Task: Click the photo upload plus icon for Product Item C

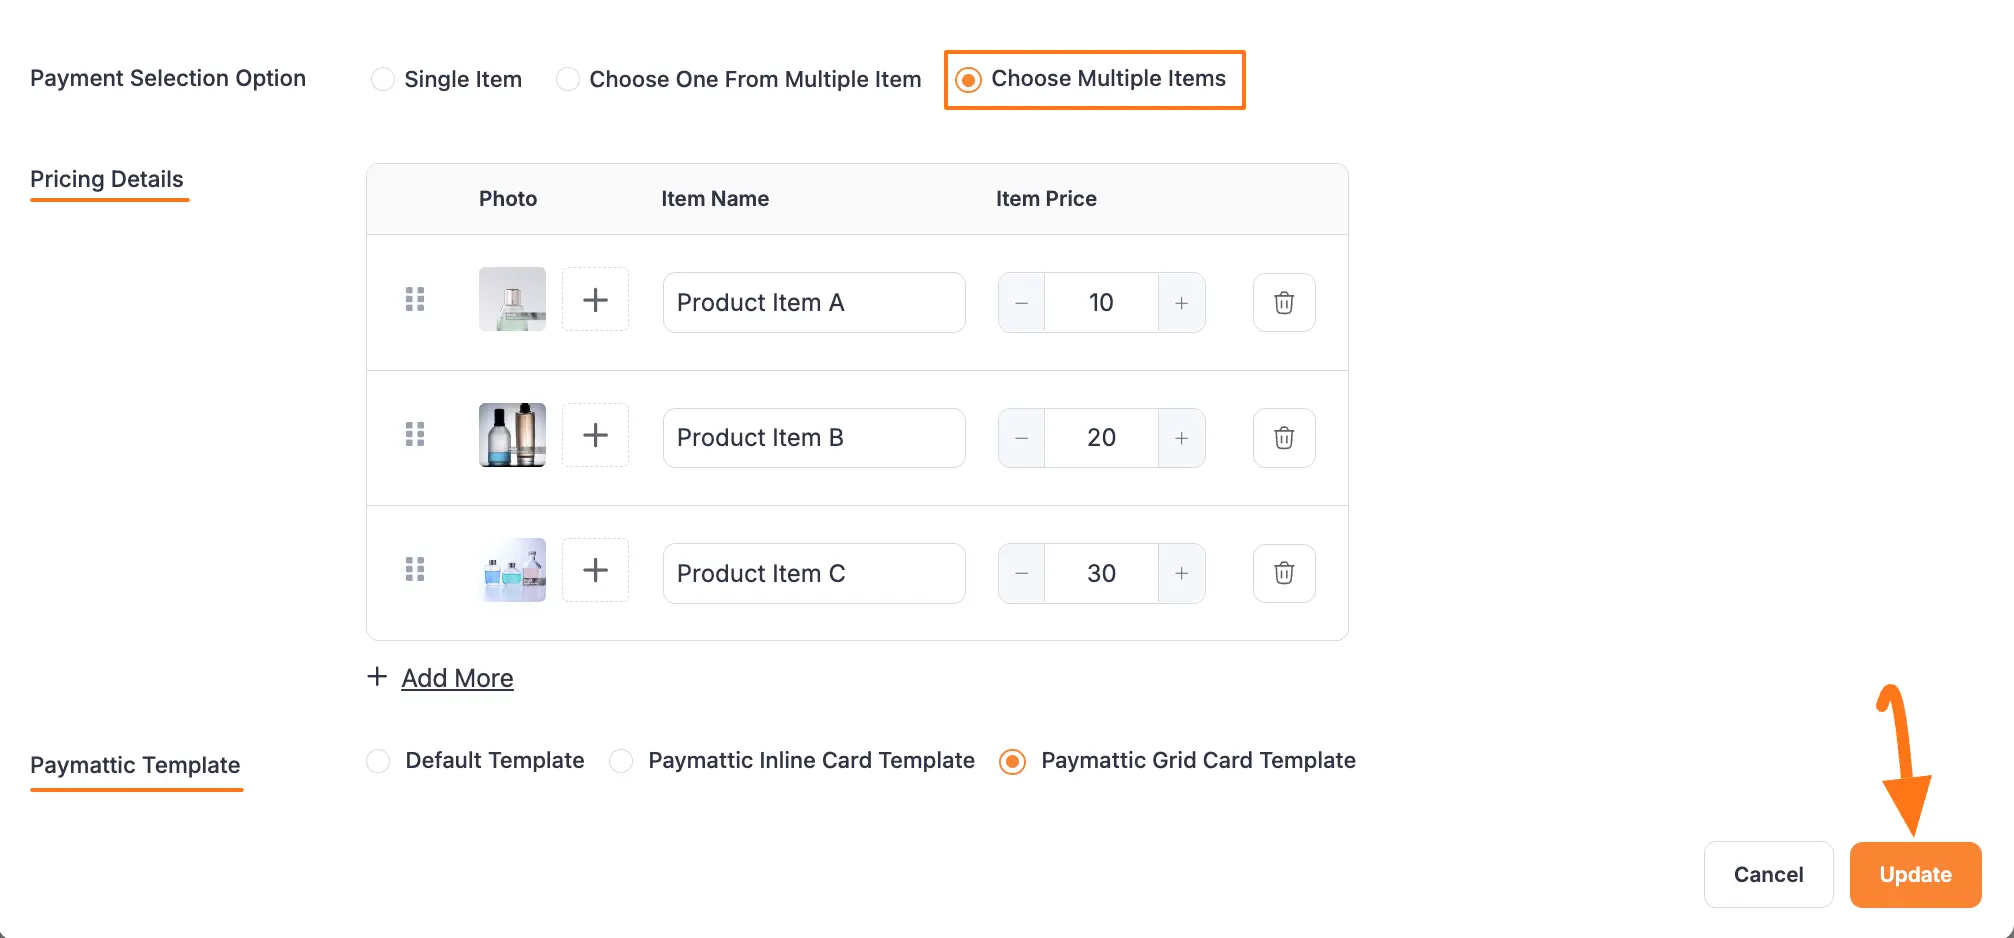Action: (x=596, y=570)
